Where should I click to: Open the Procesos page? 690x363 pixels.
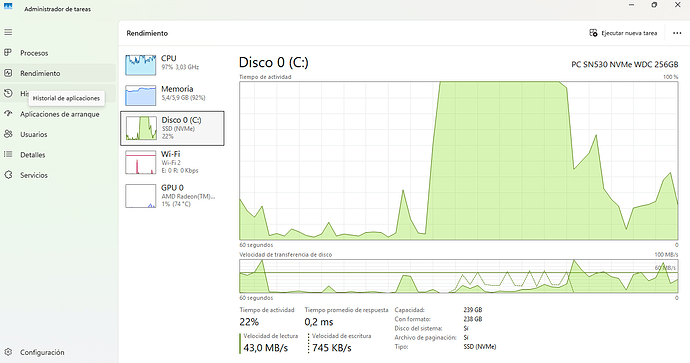click(58, 53)
